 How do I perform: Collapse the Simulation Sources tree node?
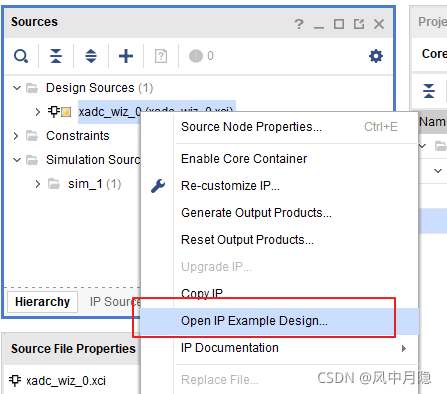click(x=17, y=160)
